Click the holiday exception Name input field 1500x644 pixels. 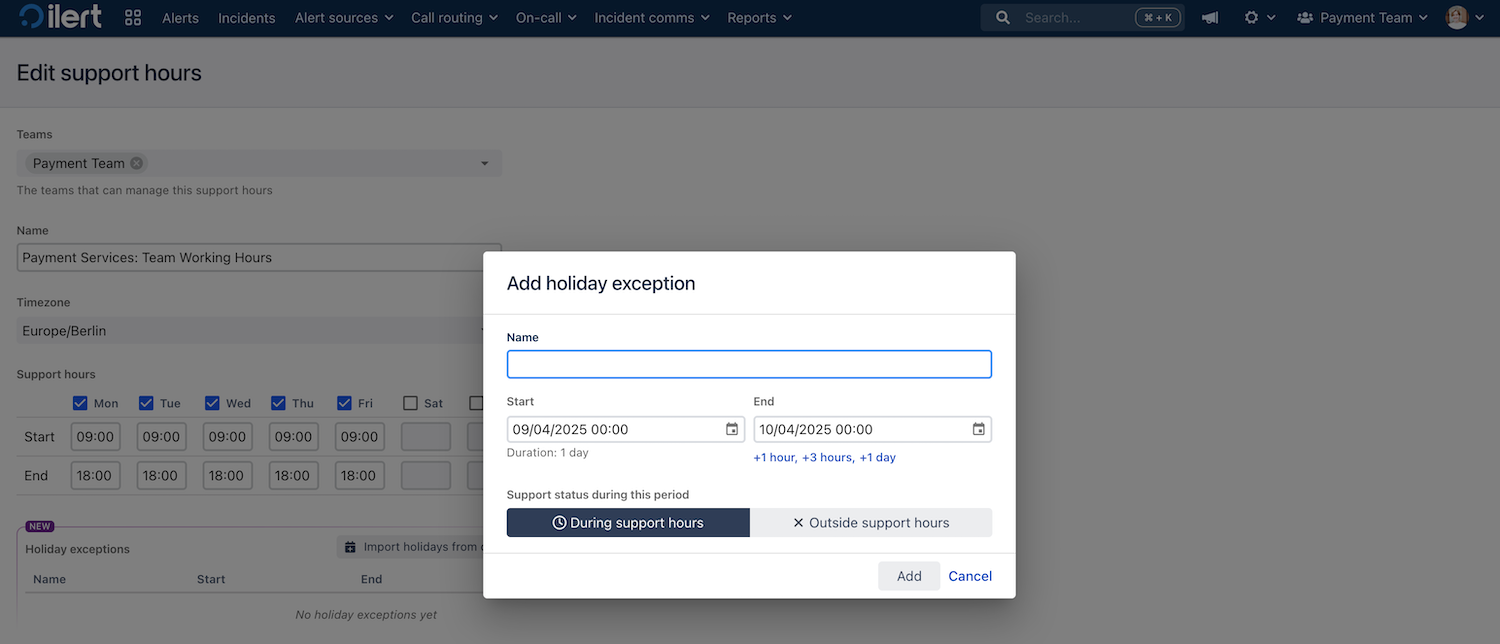click(749, 363)
